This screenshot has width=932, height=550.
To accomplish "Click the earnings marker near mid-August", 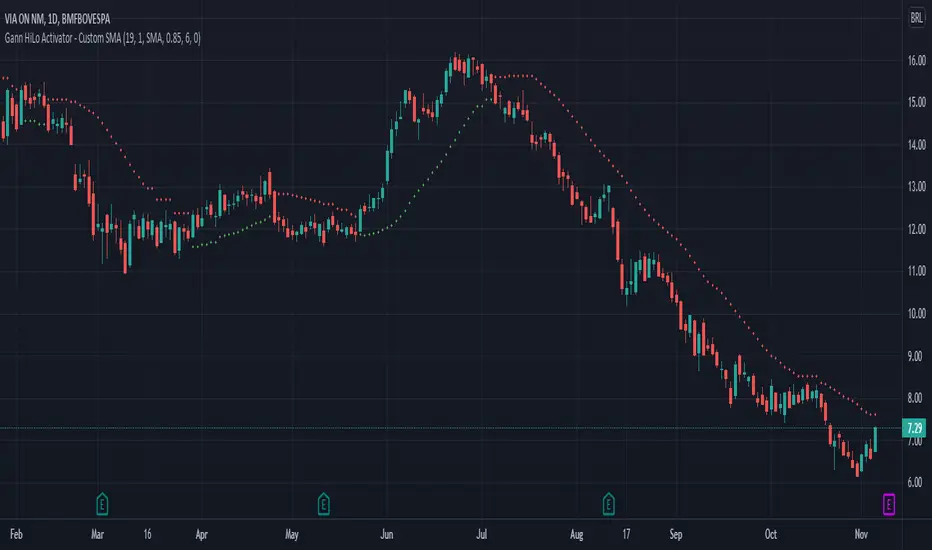I will coord(608,504).
